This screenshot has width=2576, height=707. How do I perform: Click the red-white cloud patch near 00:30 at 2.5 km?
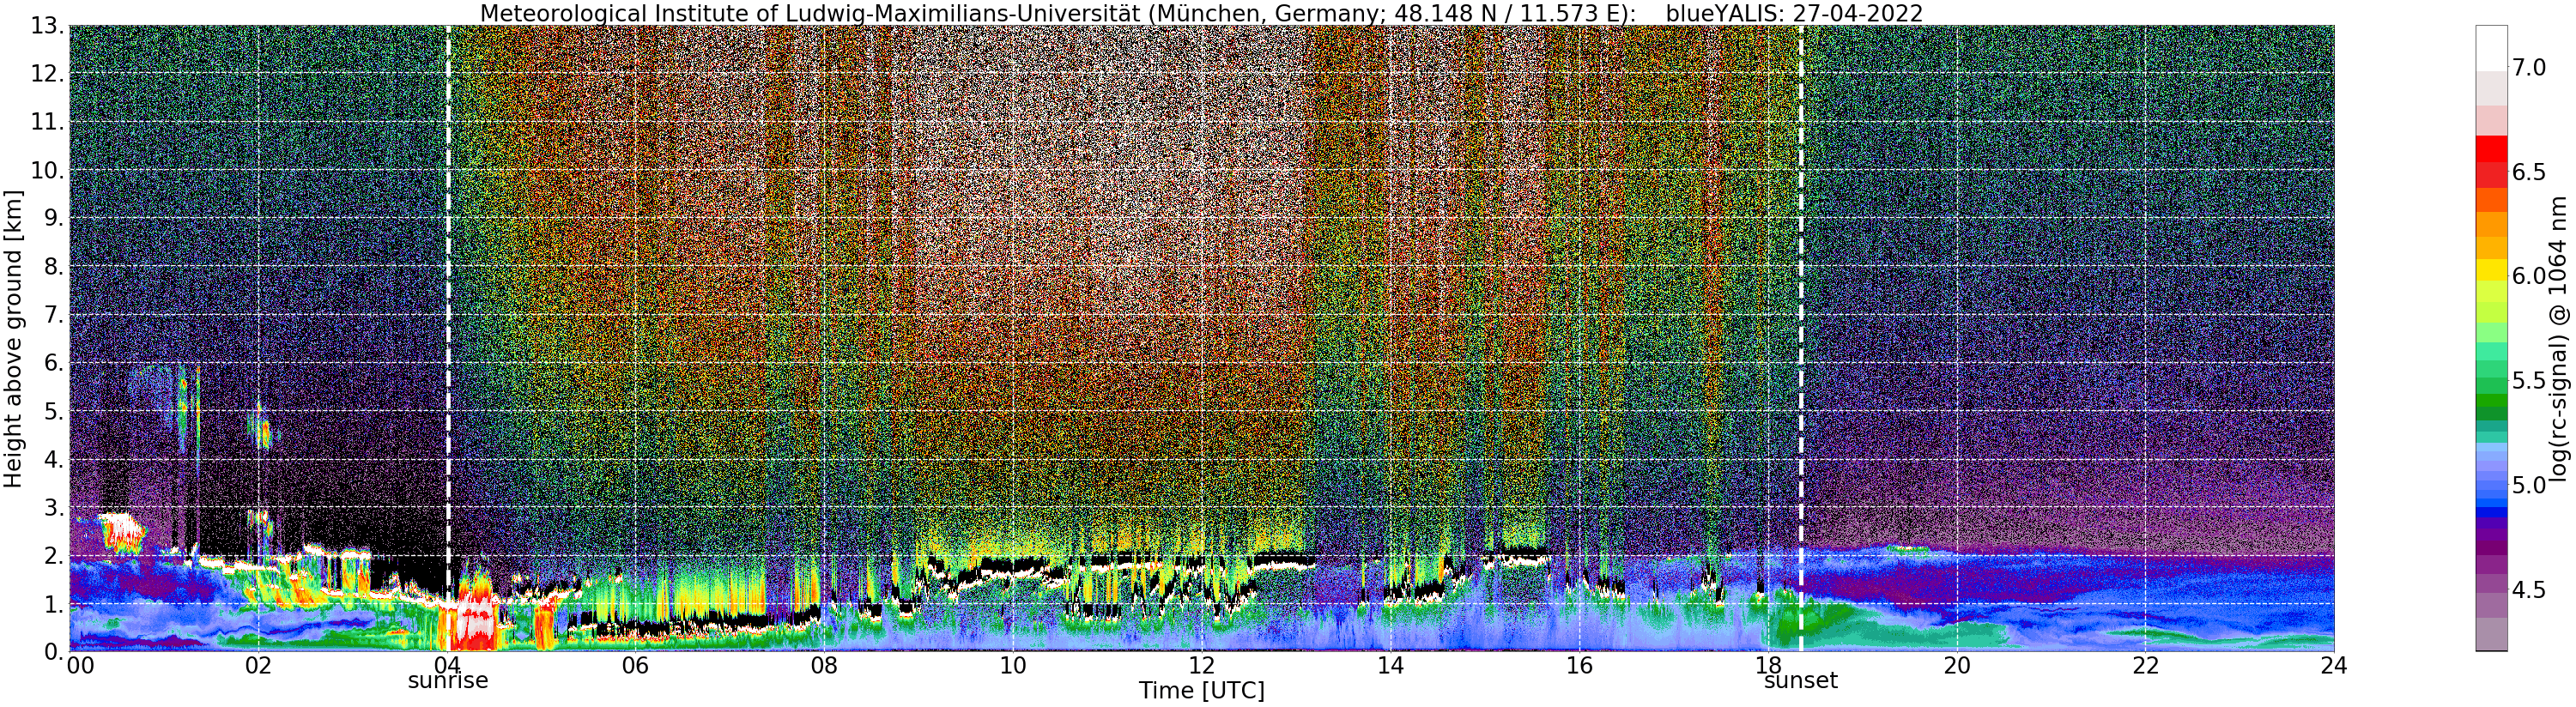coord(121,533)
